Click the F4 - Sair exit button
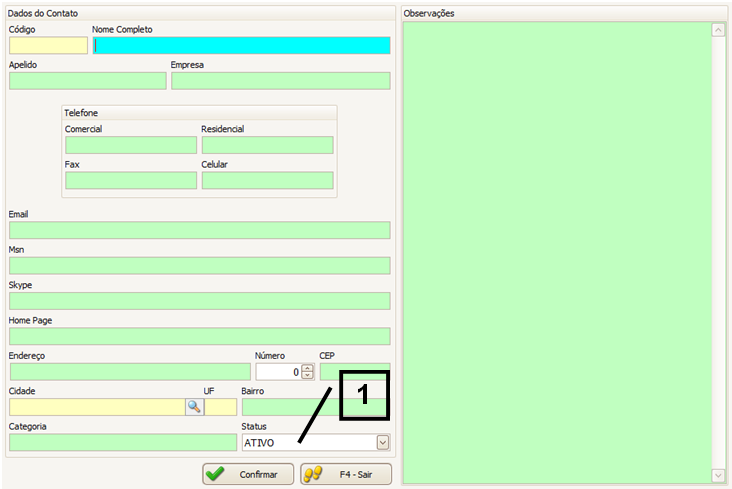The width and height of the screenshot is (732, 489). click(x=346, y=474)
